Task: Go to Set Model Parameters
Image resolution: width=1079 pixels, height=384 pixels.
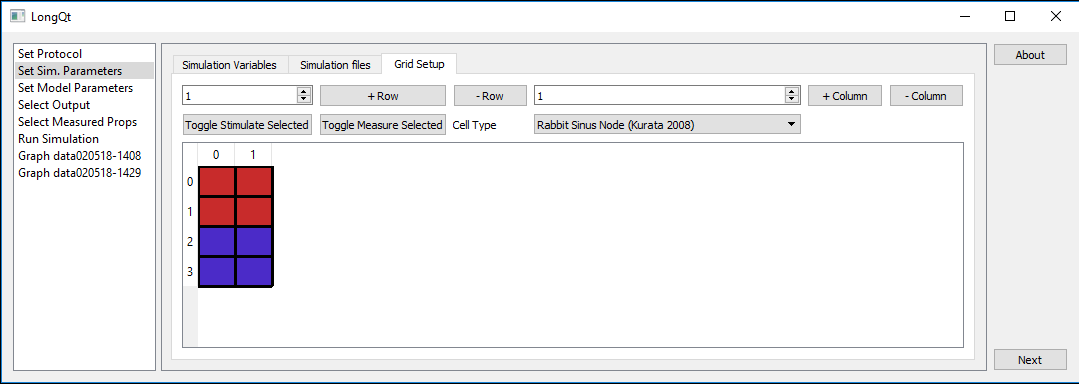Action: click(85, 88)
